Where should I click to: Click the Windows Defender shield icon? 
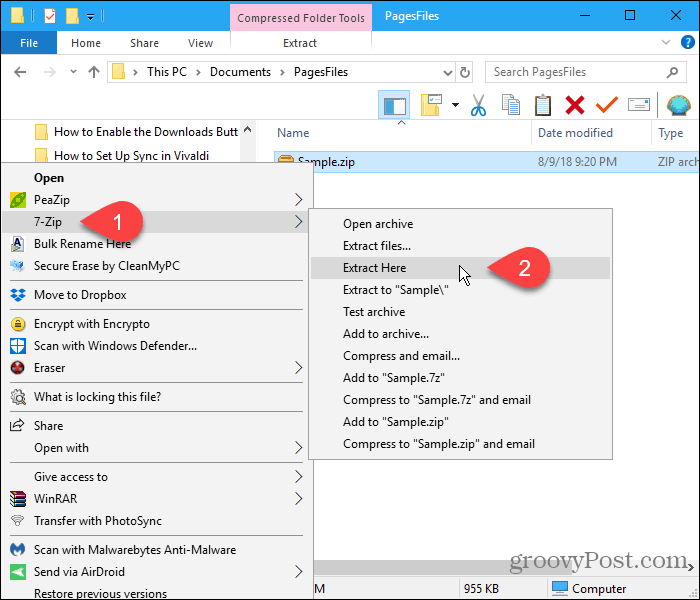point(18,346)
